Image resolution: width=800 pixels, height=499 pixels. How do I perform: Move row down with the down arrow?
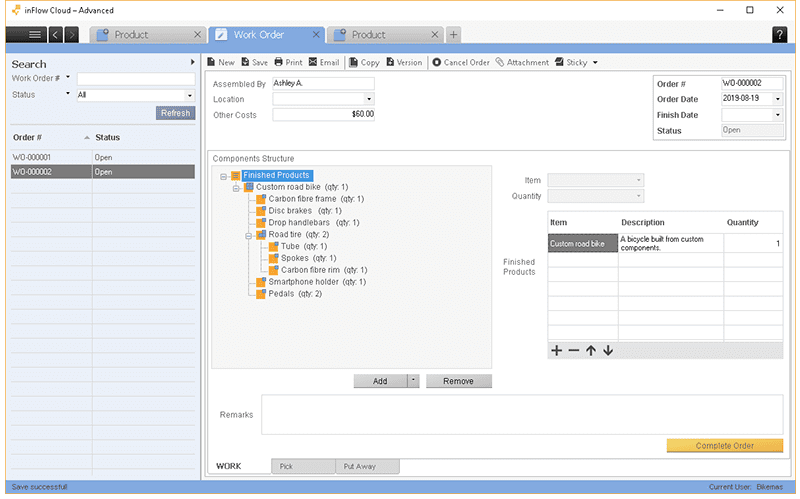click(x=608, y=351)
